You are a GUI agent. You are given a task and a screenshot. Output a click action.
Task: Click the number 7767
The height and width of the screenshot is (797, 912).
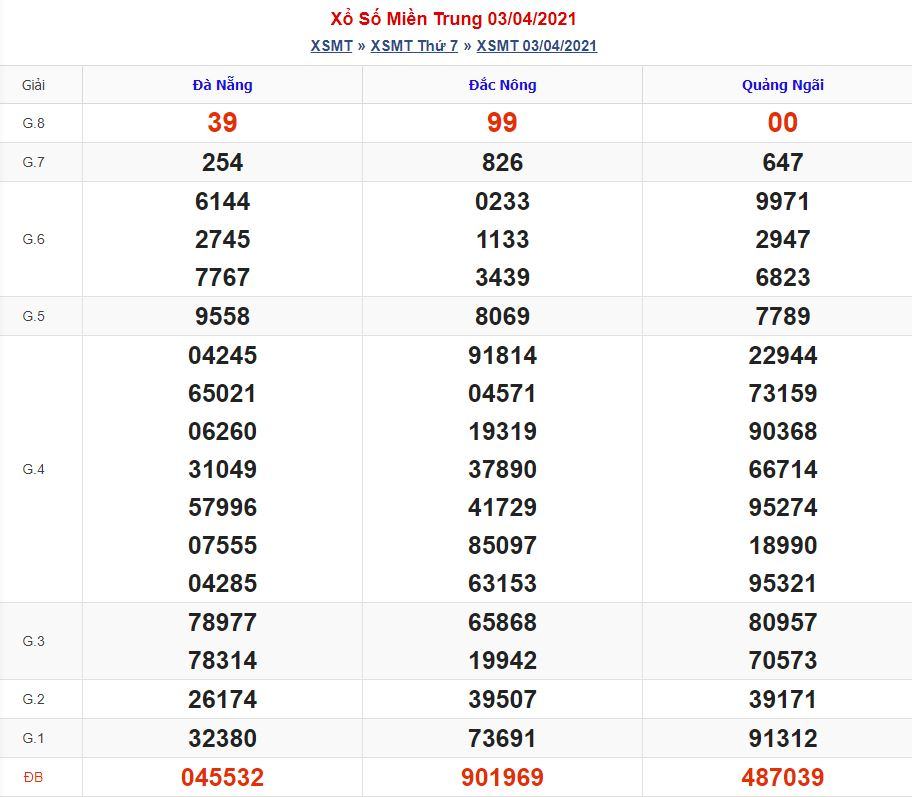tap(223, 277)
